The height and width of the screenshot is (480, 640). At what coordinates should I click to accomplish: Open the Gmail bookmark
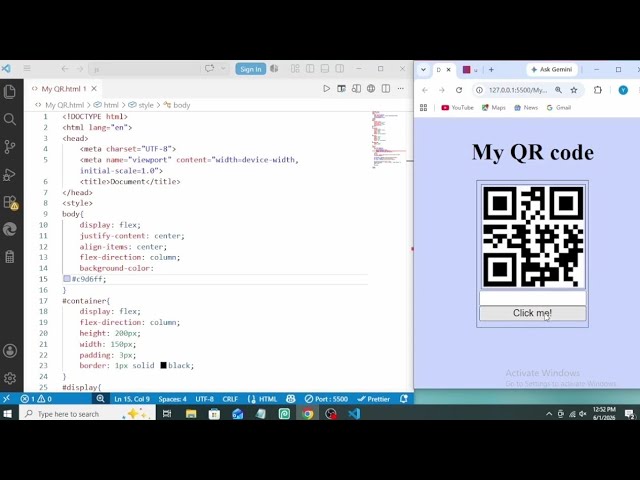click(x=559, y=108)
